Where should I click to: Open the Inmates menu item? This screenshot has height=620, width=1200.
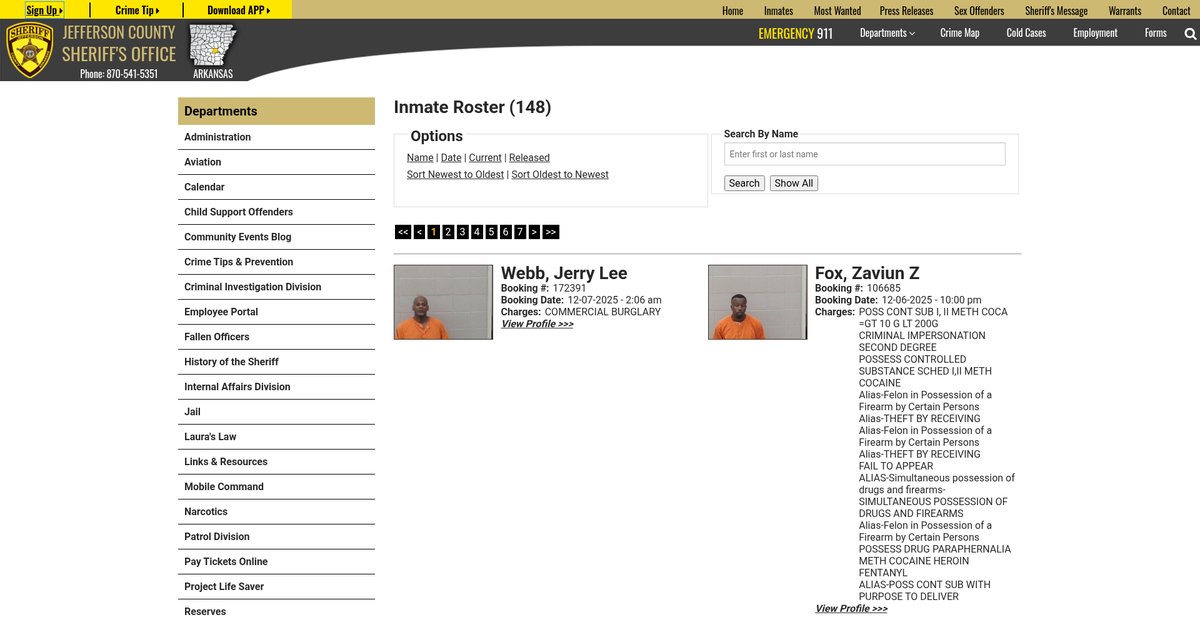(778, 11)
